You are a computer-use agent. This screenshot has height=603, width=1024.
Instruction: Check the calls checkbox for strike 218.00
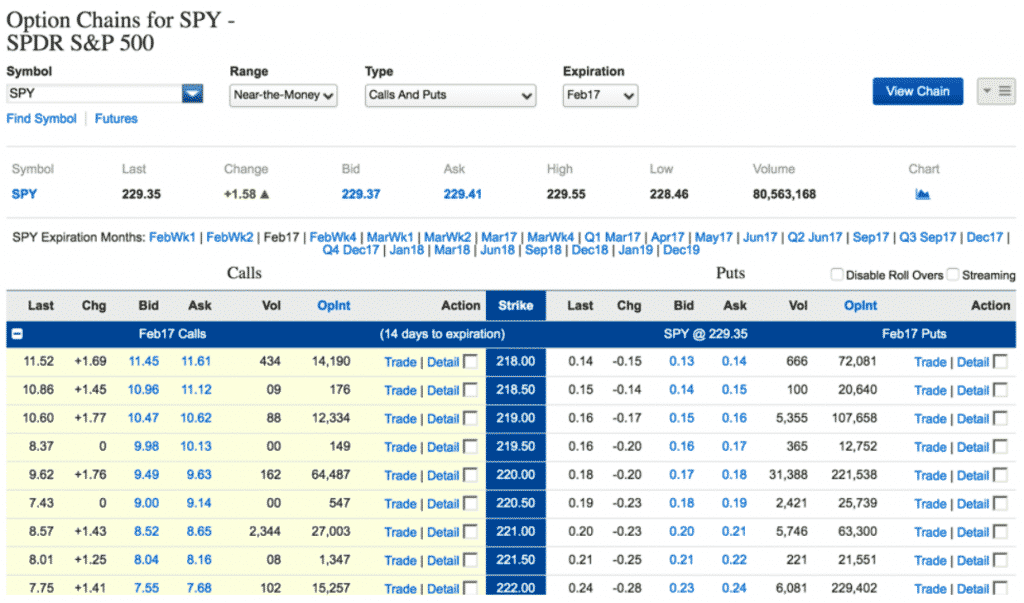[x=470, y=361]
